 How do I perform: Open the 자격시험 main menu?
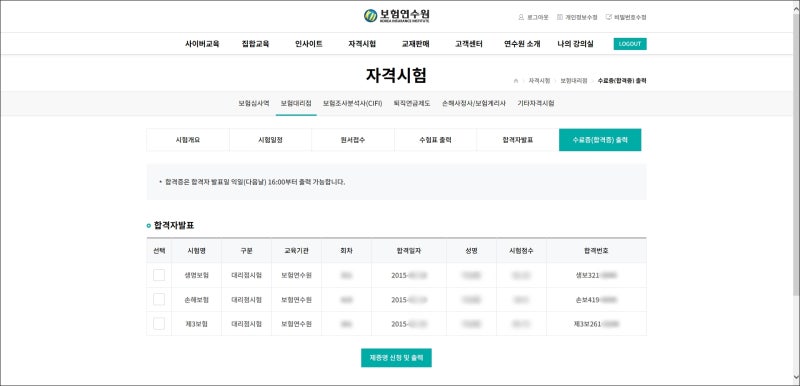point(362,44)
